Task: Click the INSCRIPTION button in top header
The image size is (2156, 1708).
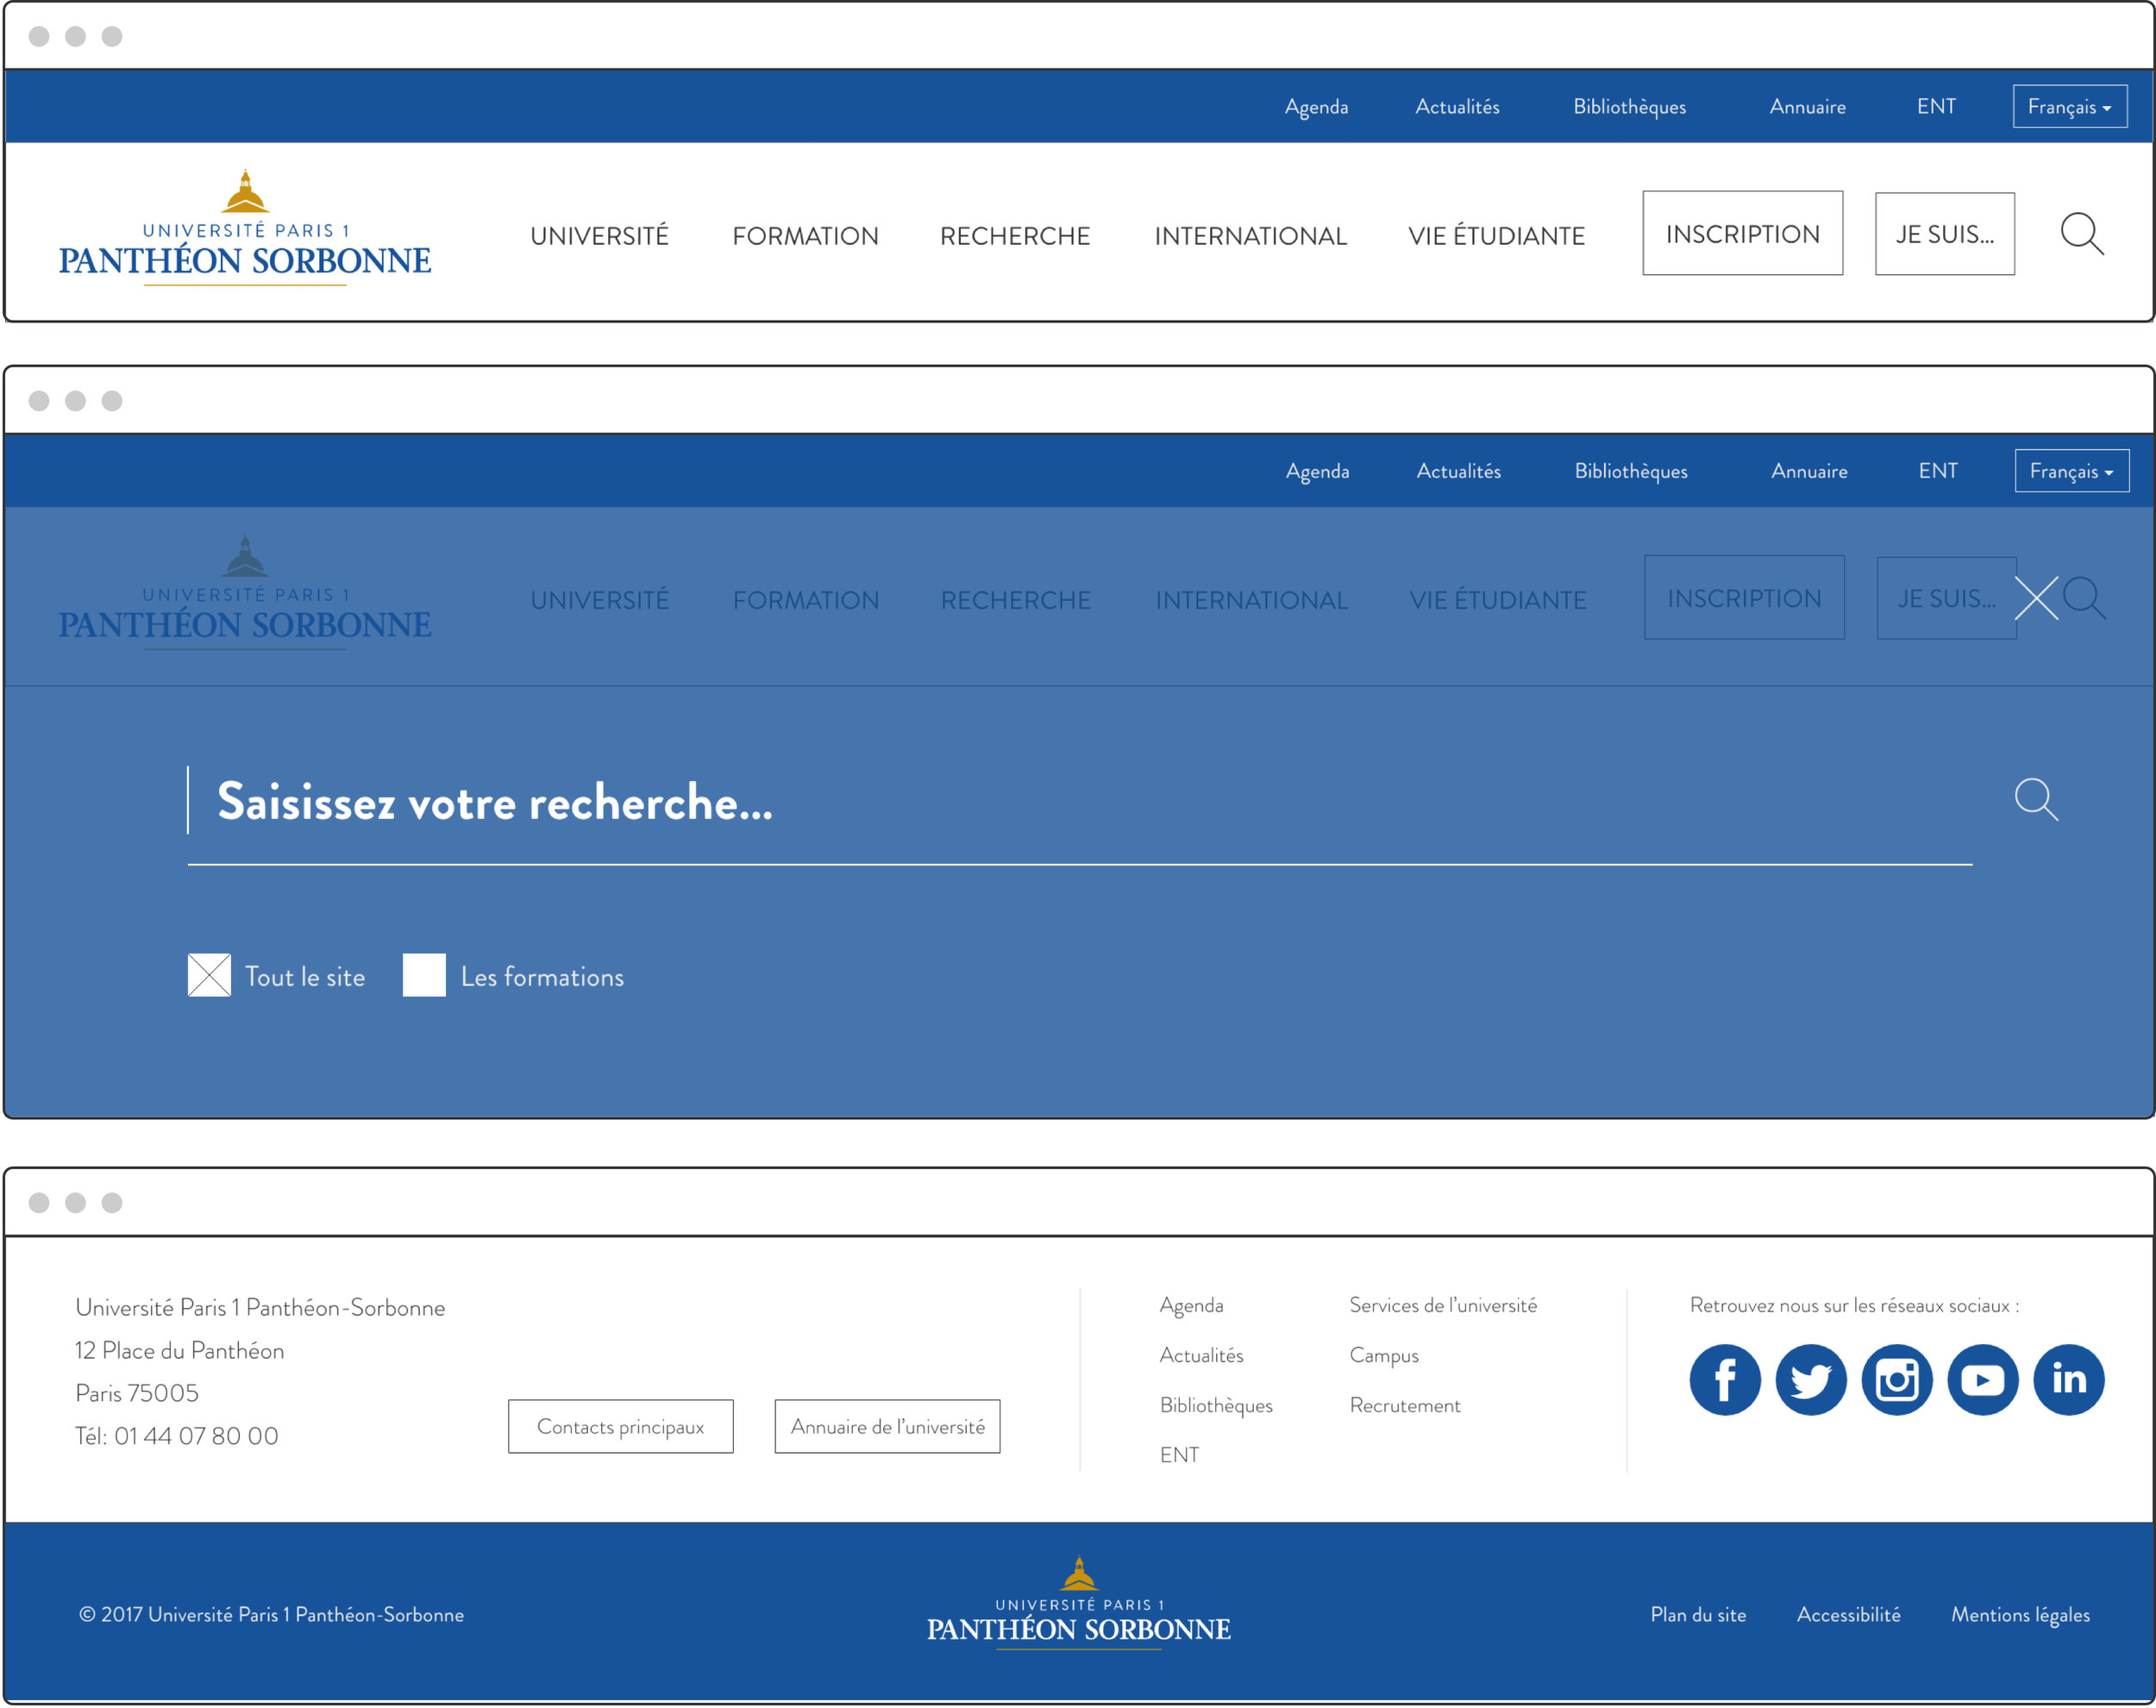Action: pyautogui.click(x=1743, y=233)
